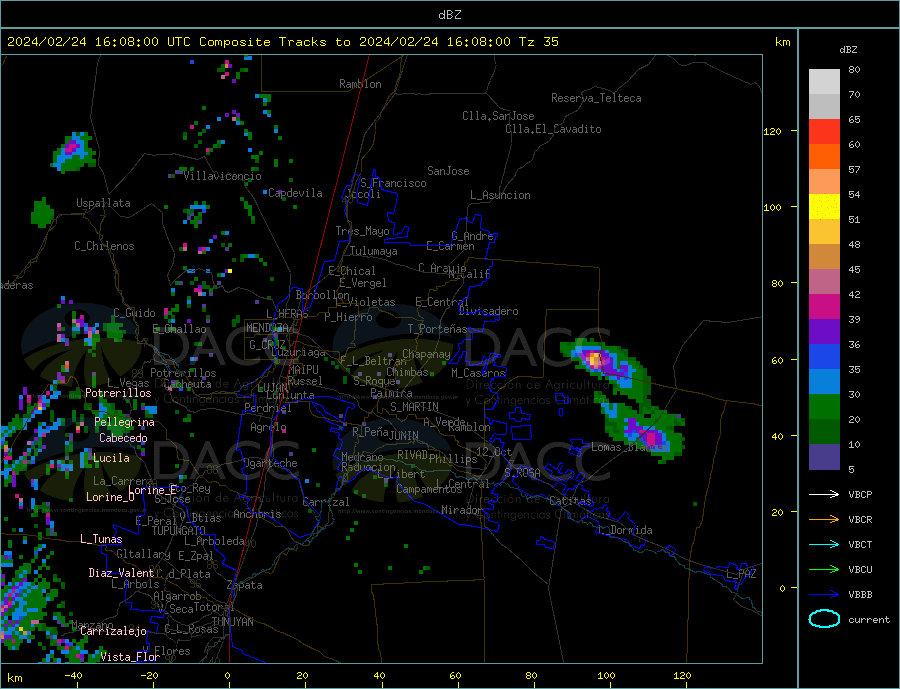
Task: Click the Carrizalejo label
Action: click(113, 632)
